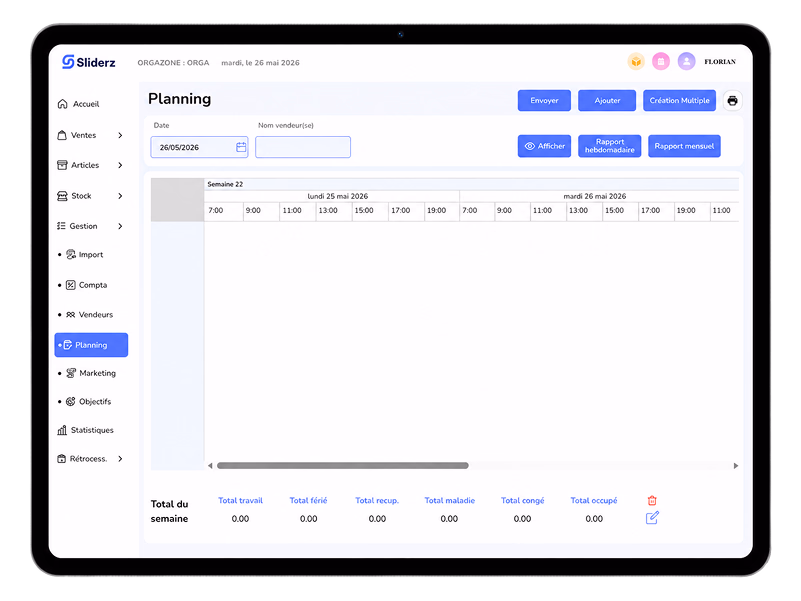Click the Ajouter button
This screenshot has width=801, height=601.
coord(607,101)
